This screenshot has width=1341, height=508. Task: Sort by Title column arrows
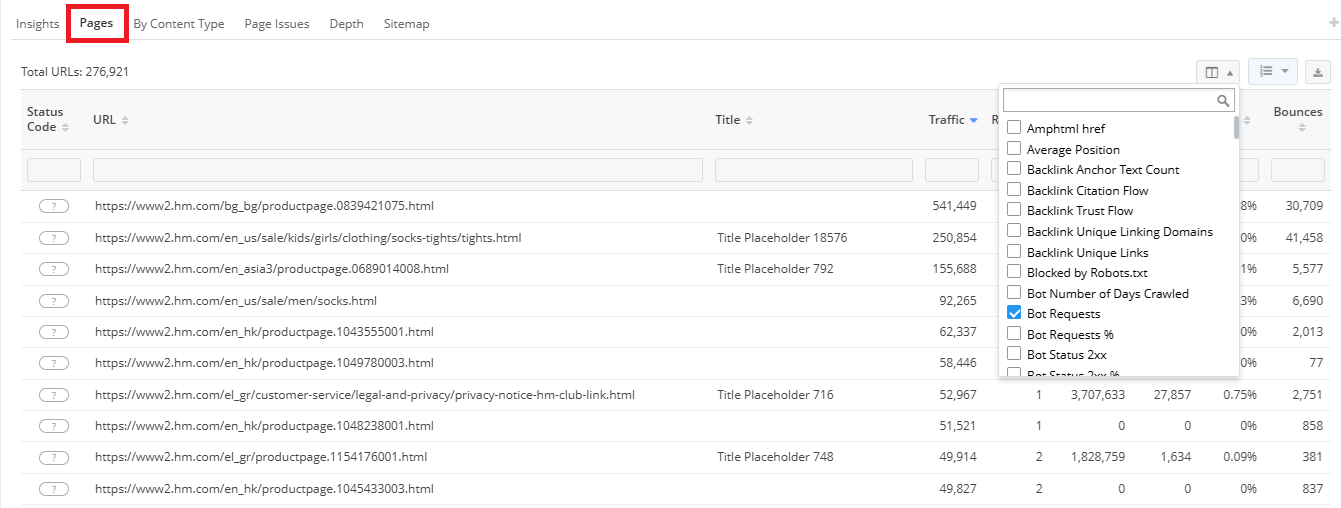[x=749, y=121]
